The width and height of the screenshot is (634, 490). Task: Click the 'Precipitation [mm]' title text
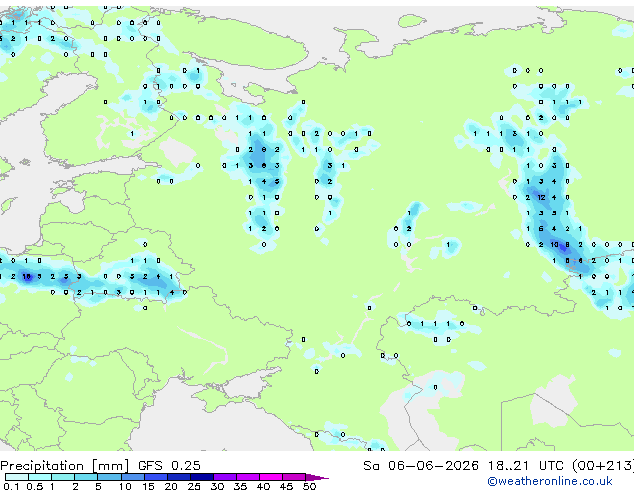(x=64, y=466)
